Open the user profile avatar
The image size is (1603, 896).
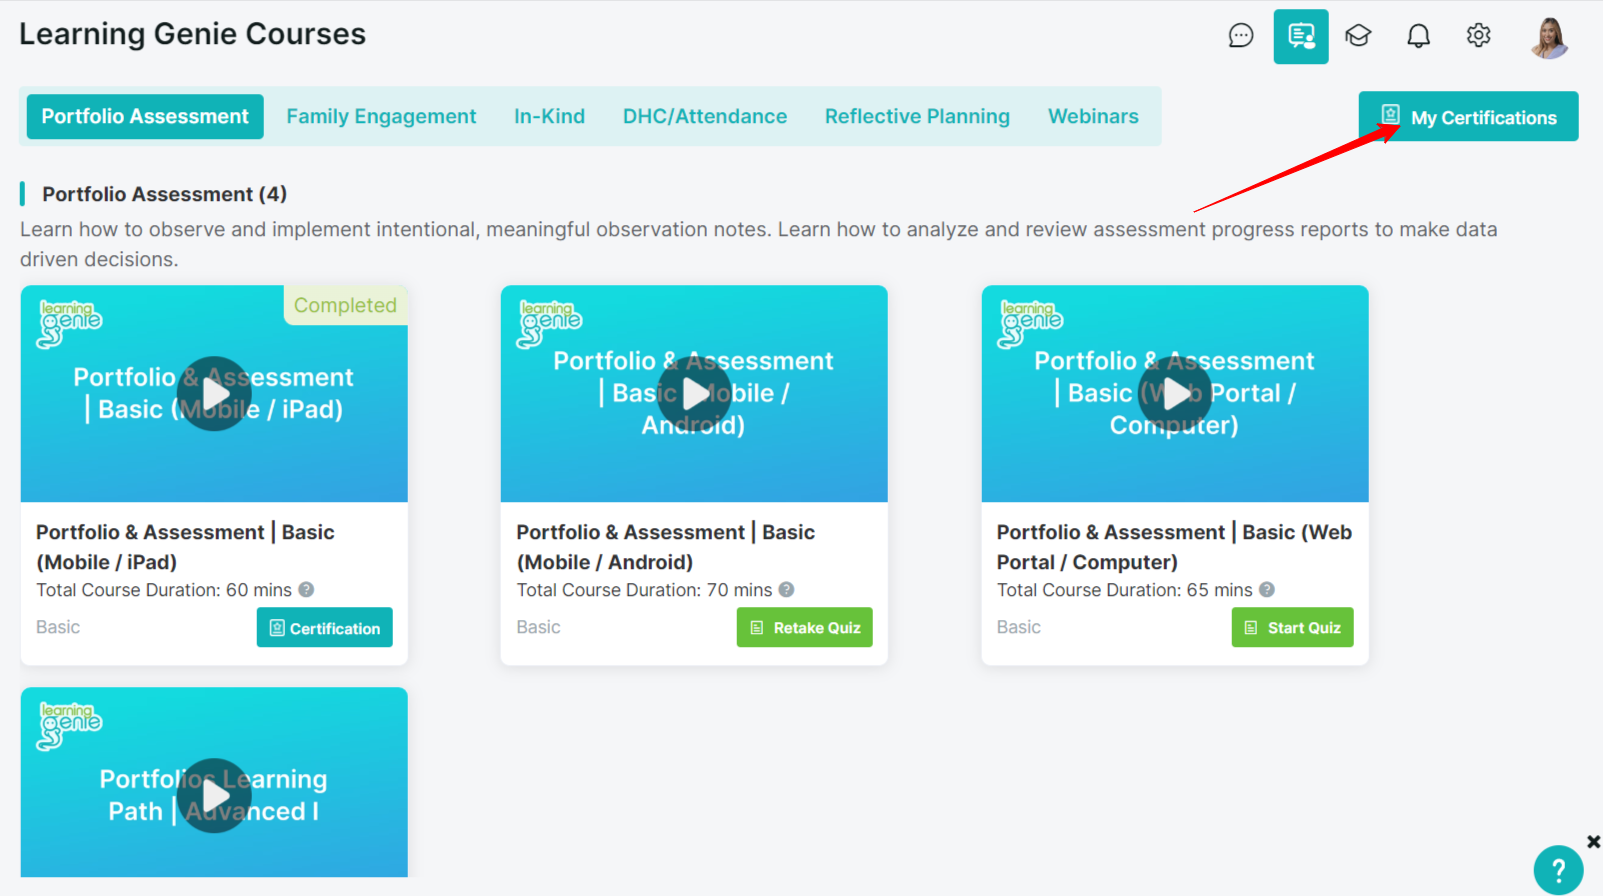[x=1549, y=38]
